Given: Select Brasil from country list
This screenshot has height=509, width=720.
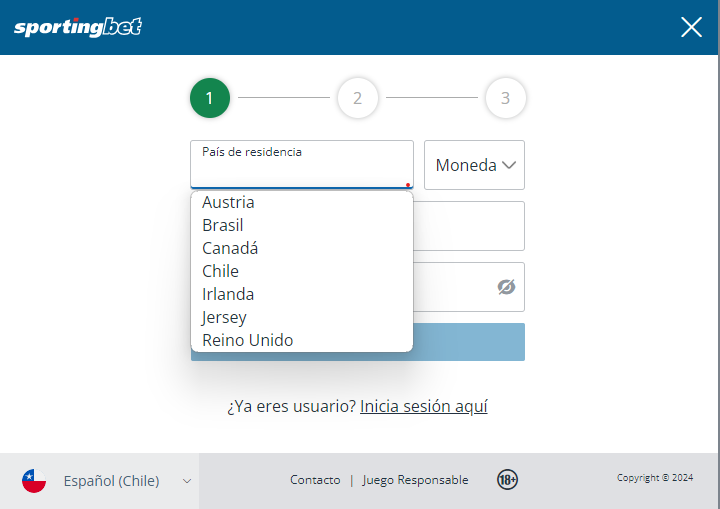Looking at the screenshot, I should [223, 225].
